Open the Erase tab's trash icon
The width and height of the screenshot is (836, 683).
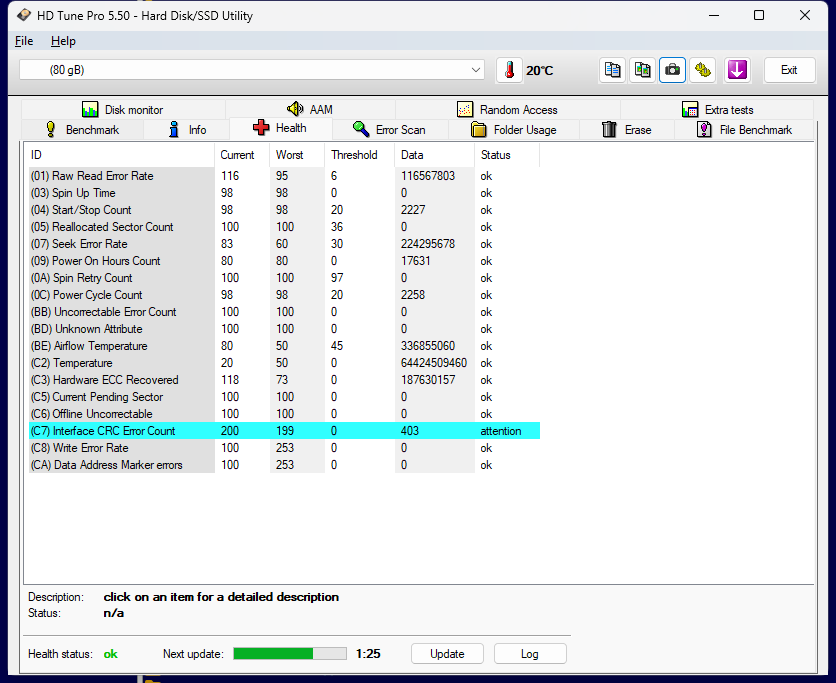[x=608, y=129]
